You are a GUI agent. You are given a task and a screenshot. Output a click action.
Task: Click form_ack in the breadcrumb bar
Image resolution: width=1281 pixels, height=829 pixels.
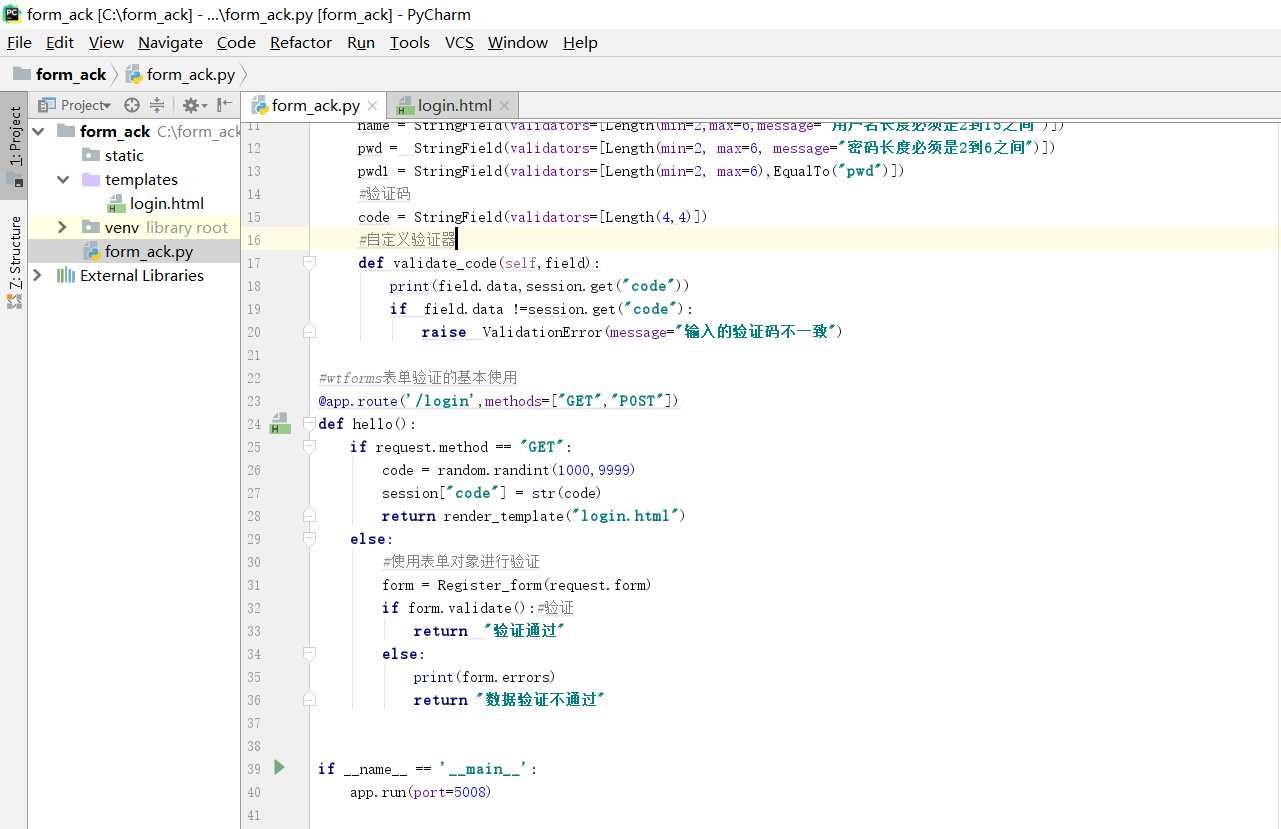point(71,74)
